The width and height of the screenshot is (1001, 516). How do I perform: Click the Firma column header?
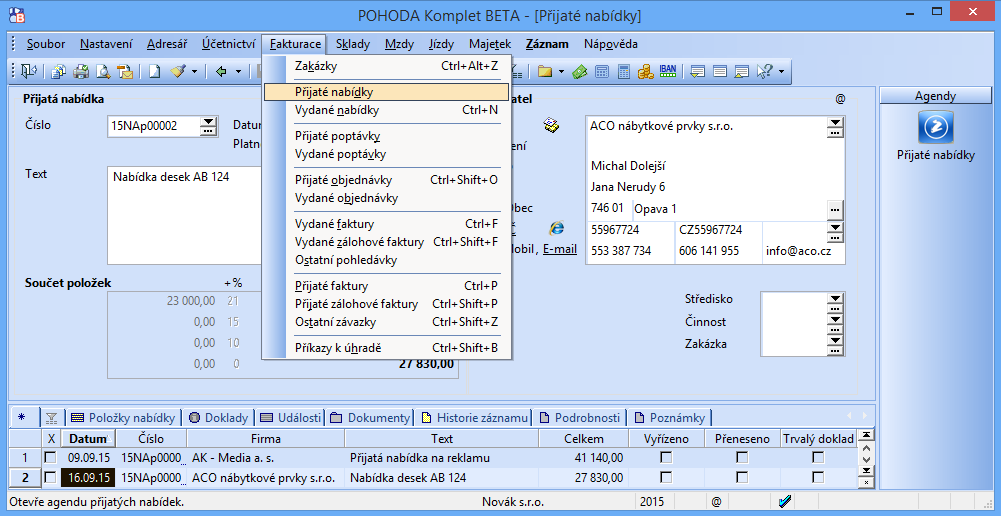click(266, 439)
